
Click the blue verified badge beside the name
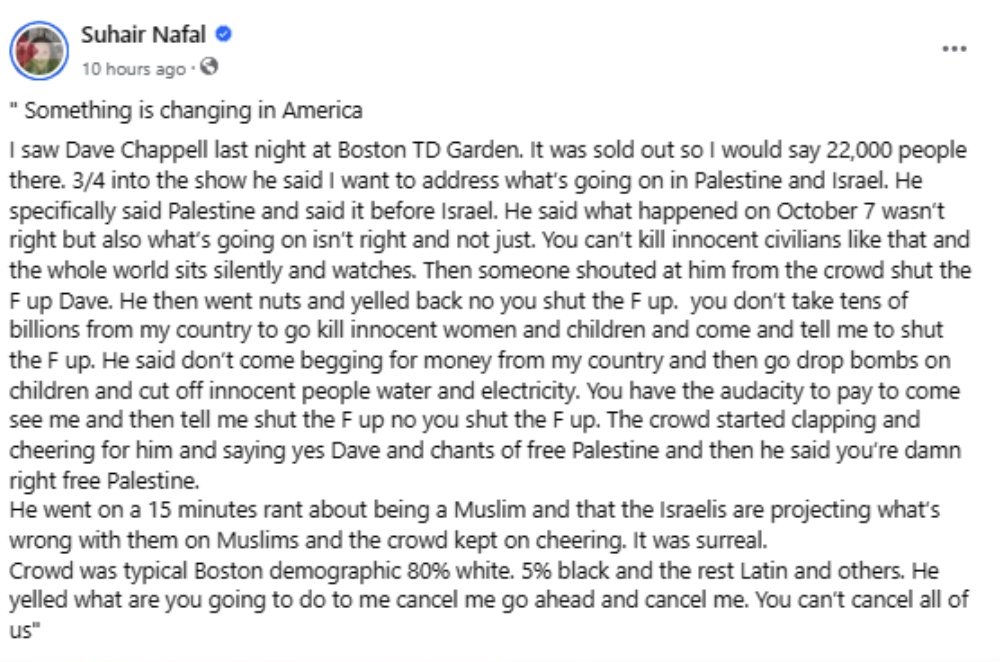223,33
